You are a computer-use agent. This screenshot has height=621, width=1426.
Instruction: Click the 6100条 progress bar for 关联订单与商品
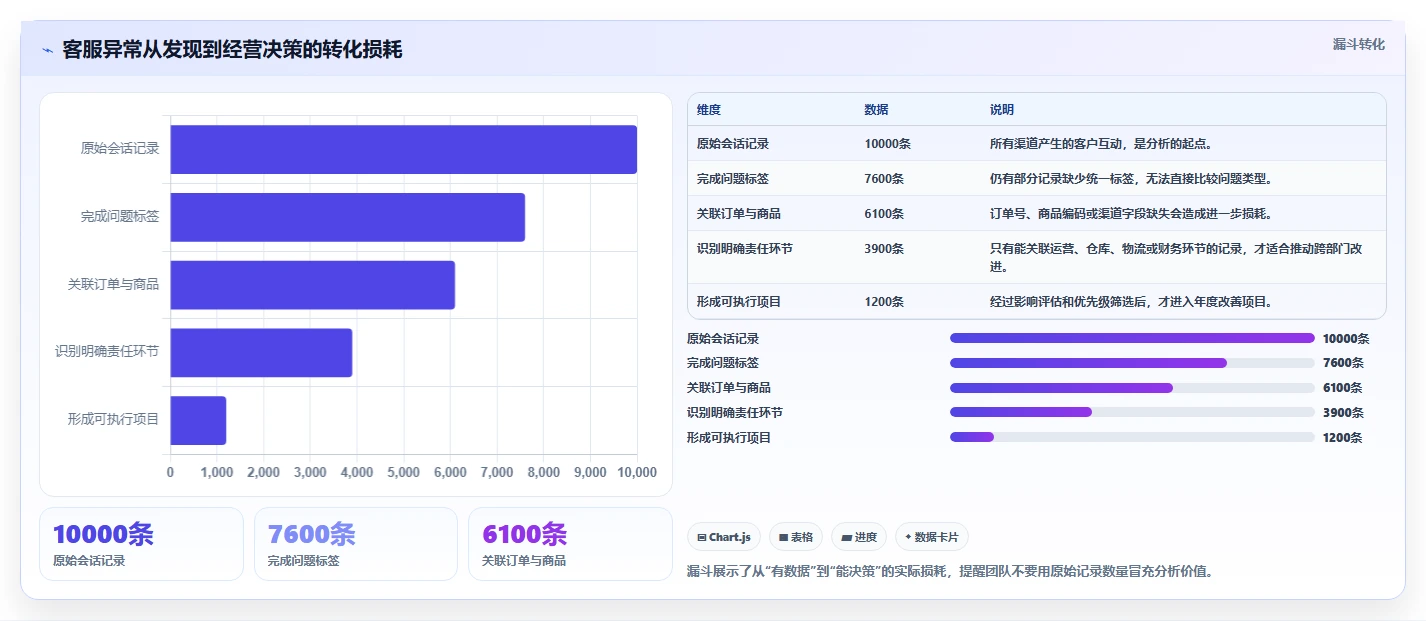pos(1132,388)
